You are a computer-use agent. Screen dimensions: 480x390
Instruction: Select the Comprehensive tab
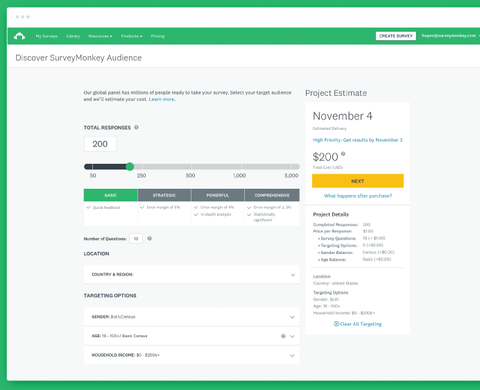tap(272, 195)
